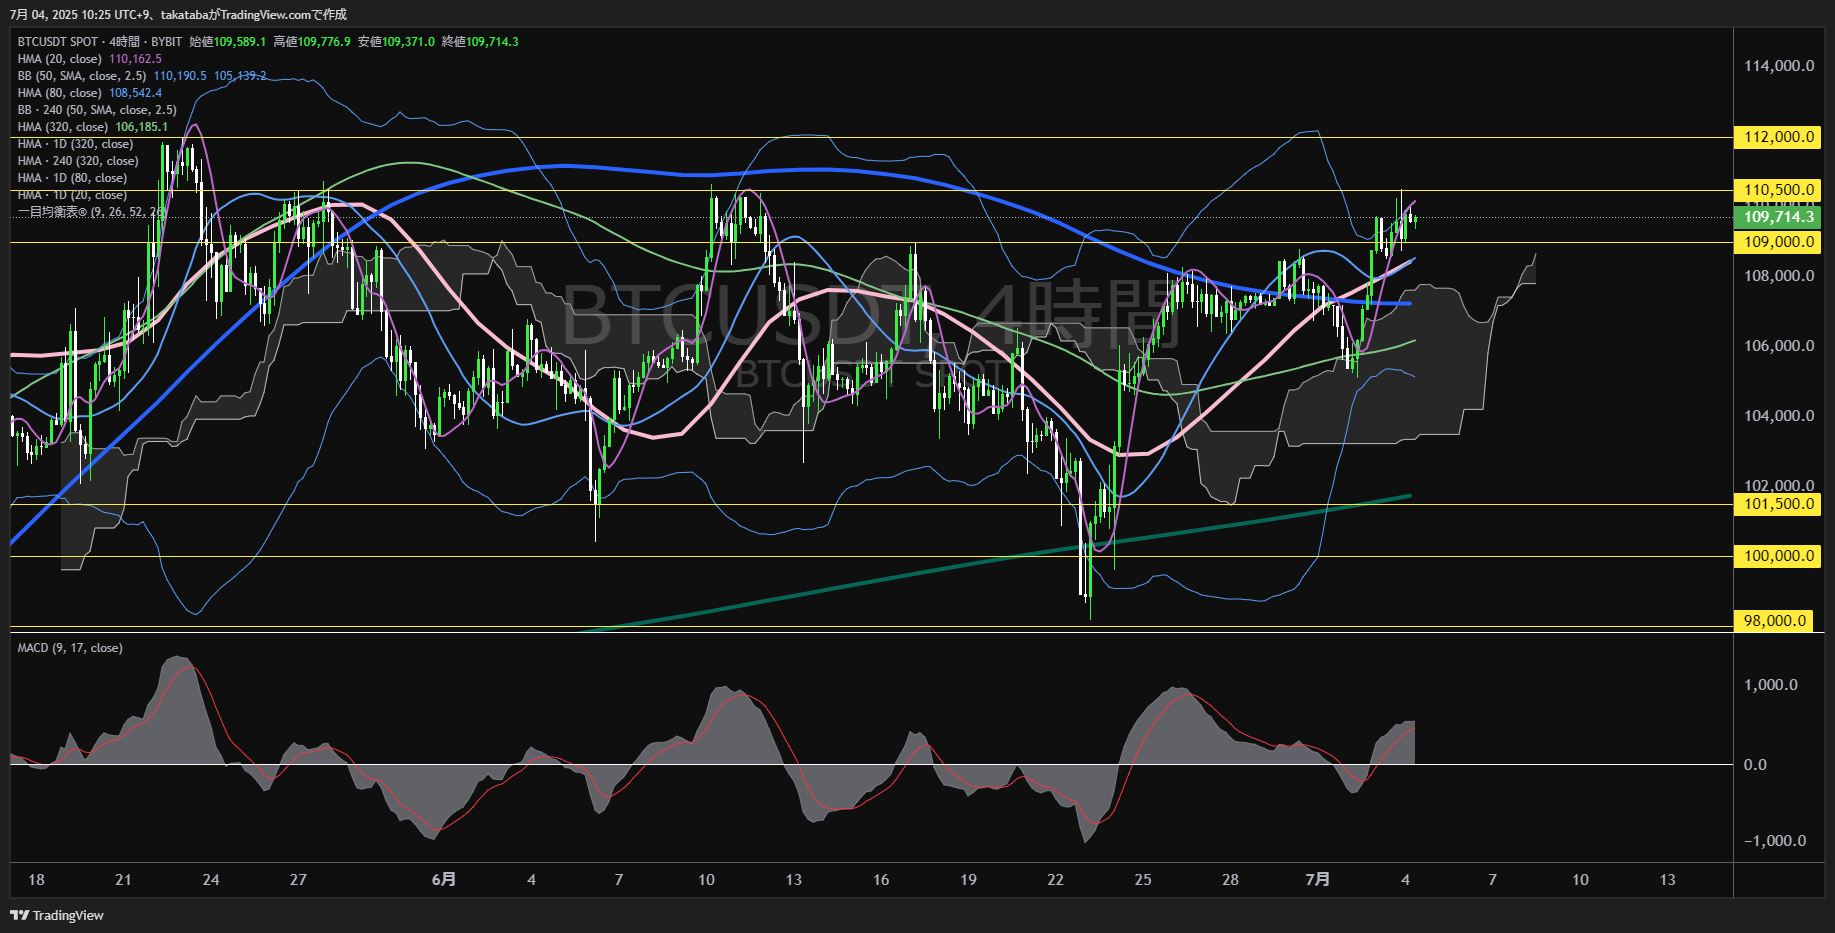
Task: Click the 108,000.0 price axis tick
Action: point(1779,276)
